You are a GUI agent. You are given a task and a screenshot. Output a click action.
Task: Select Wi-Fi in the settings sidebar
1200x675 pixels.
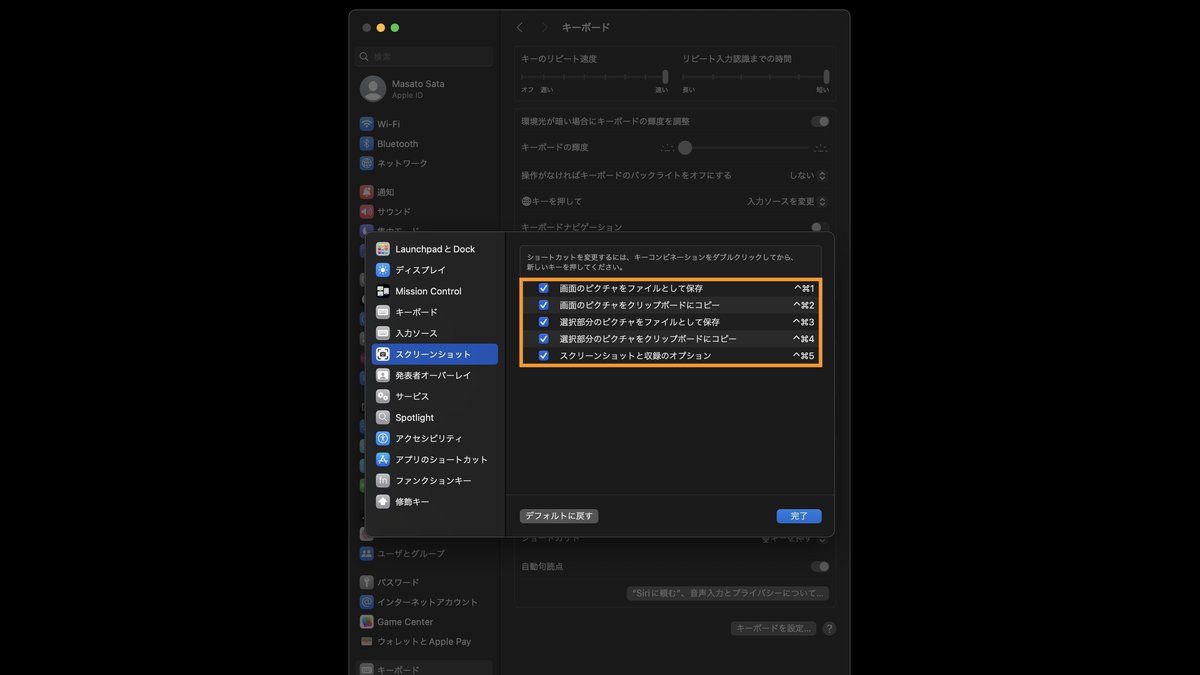click(x=390, y=123)
